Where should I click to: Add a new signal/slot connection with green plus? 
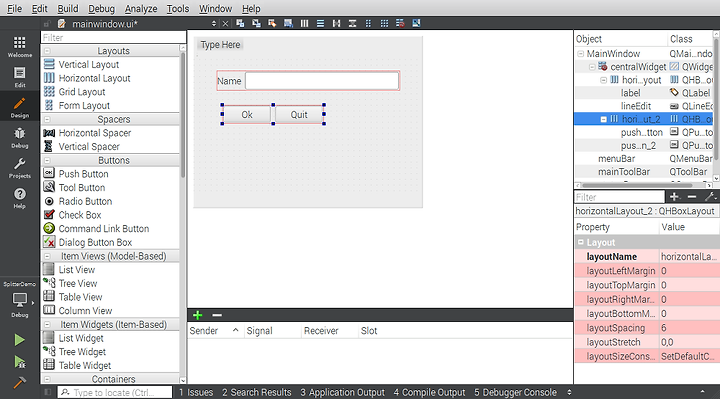click(x=197, y=315)
